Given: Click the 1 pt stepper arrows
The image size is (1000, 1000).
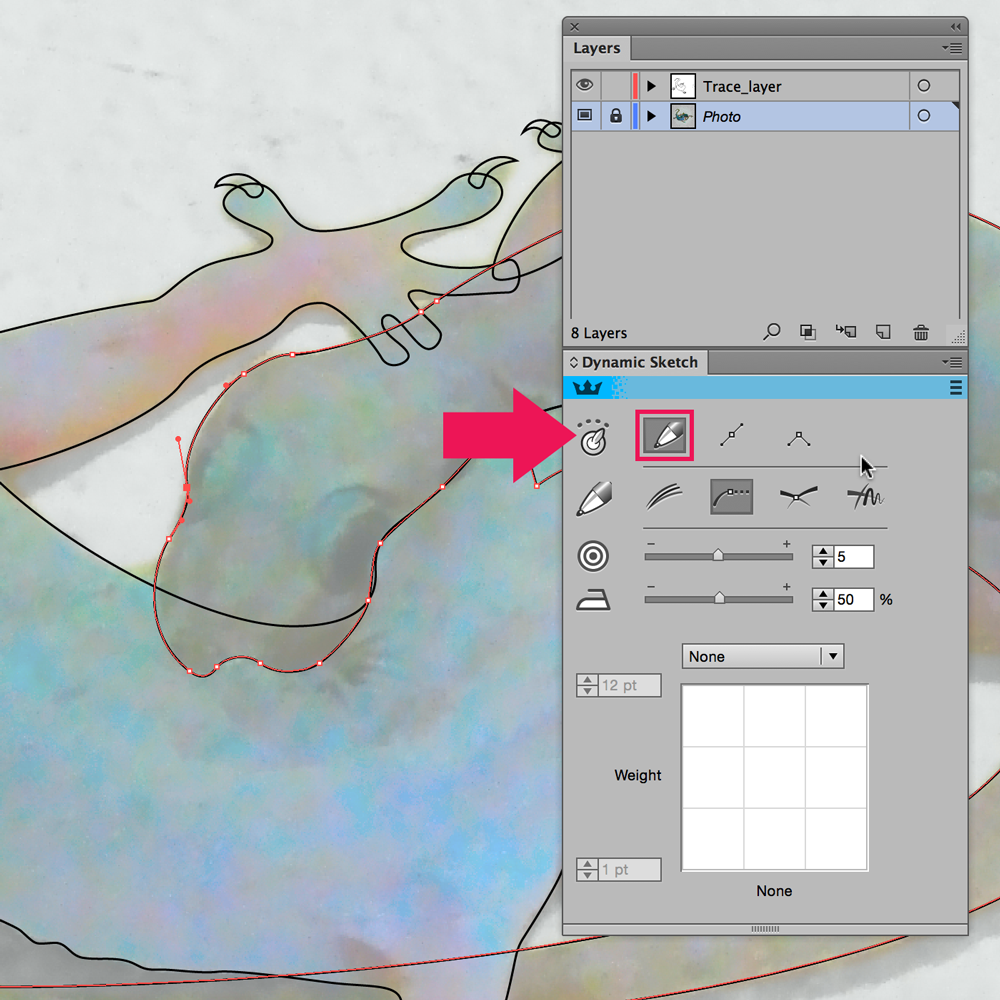Looking at the screenshot, I should coord(587,869).
